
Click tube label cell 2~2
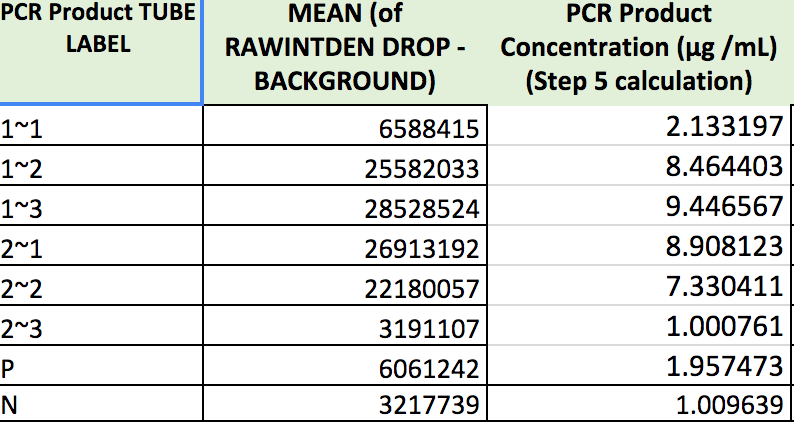click(100, 287)
